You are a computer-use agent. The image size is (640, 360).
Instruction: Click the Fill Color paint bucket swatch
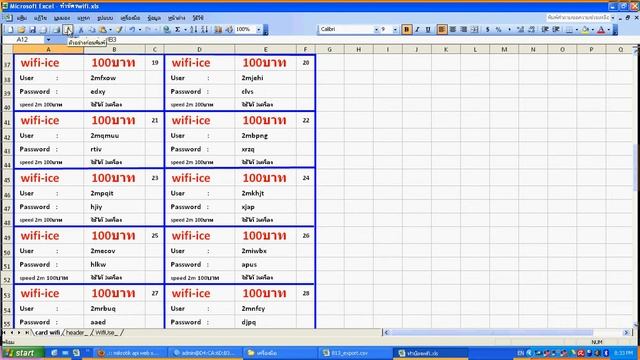point(585,29)
